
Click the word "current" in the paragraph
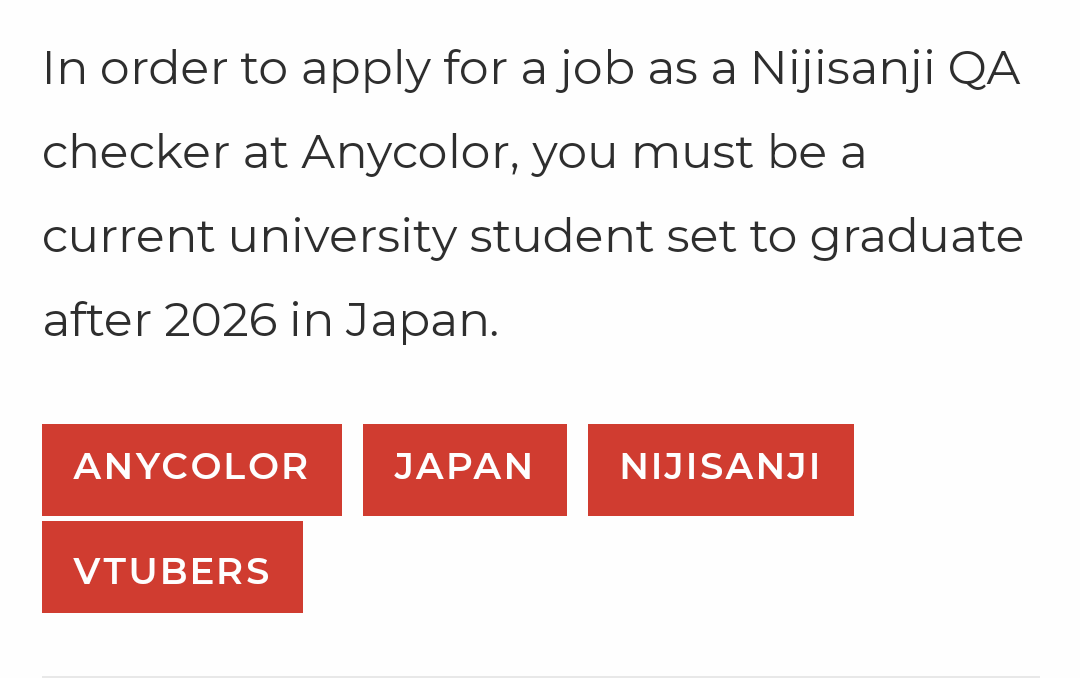pyautogui.click(x=129, y=238)
